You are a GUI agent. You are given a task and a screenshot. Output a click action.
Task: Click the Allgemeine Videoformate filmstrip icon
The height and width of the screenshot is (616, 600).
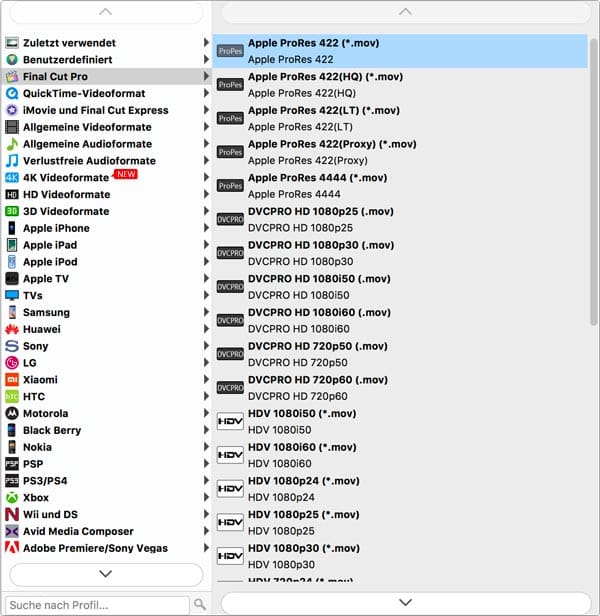click(12, 127)
